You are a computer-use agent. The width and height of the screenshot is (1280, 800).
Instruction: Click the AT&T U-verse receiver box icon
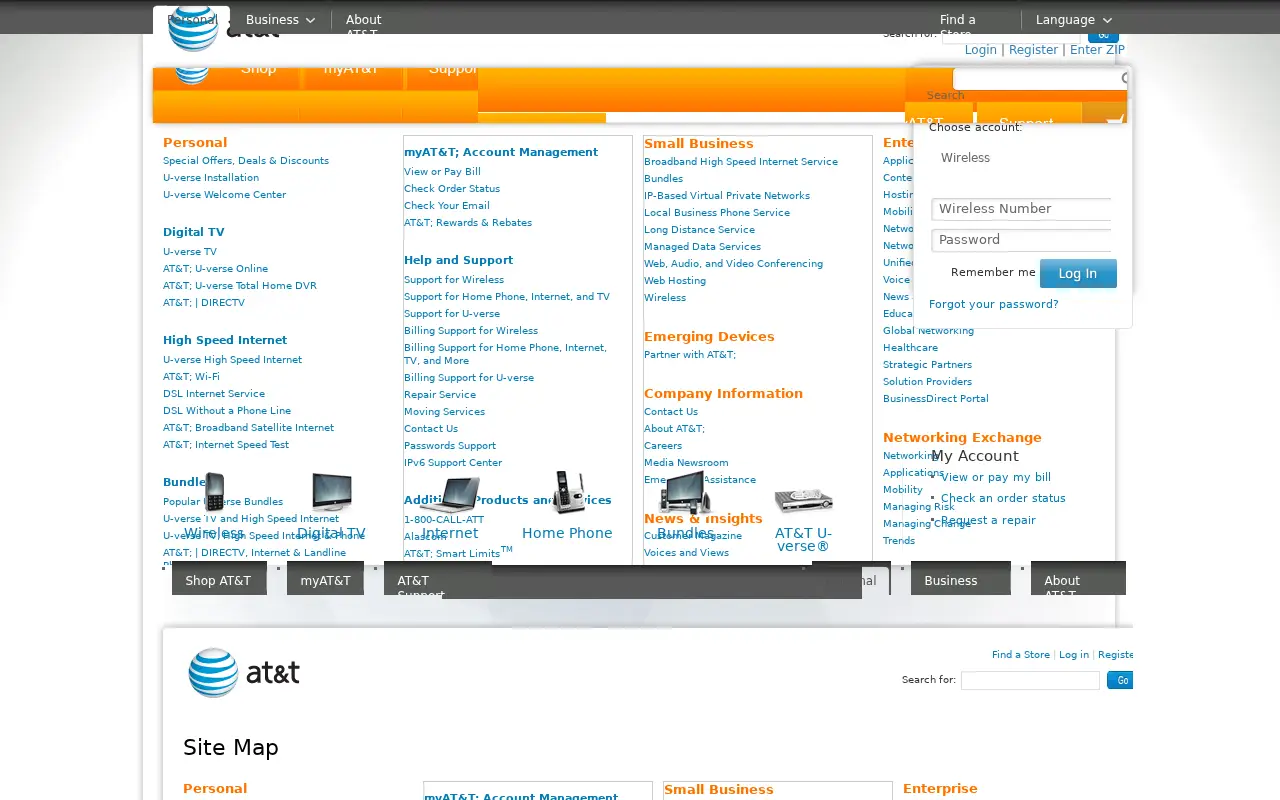[803, 499]
